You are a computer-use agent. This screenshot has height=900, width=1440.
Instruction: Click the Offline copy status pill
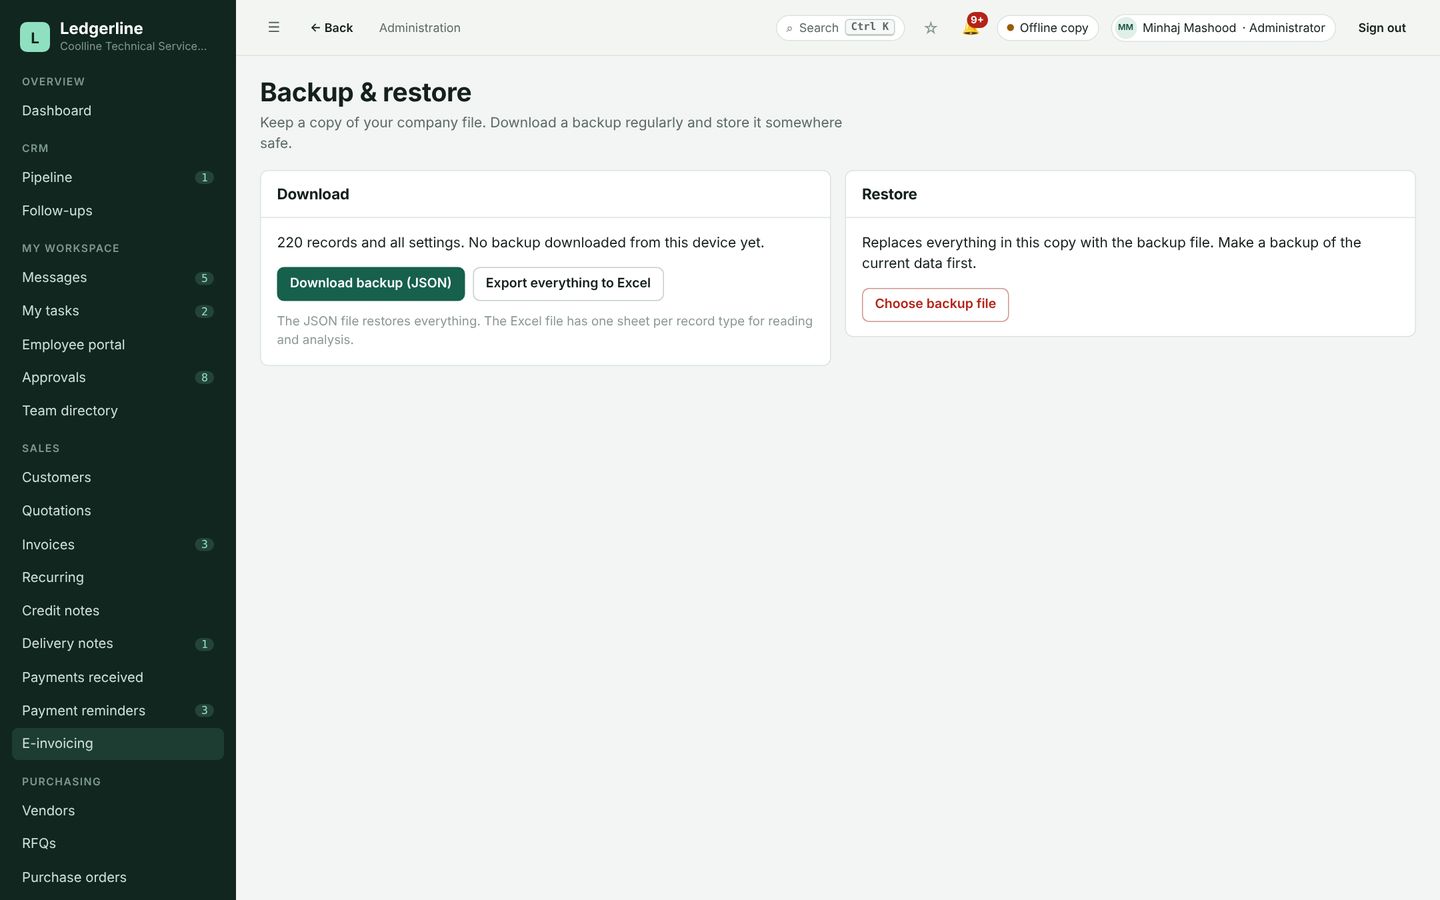[x=1048, y=28]
